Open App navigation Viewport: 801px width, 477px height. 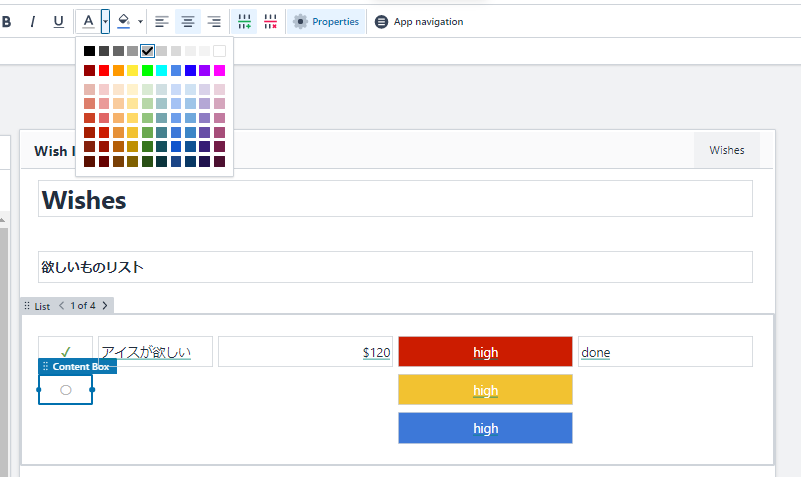coord(419,21)
